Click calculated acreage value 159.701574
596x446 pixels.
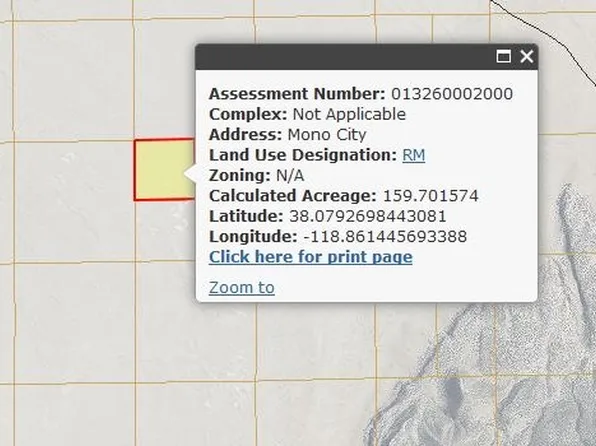click(431, 196)
